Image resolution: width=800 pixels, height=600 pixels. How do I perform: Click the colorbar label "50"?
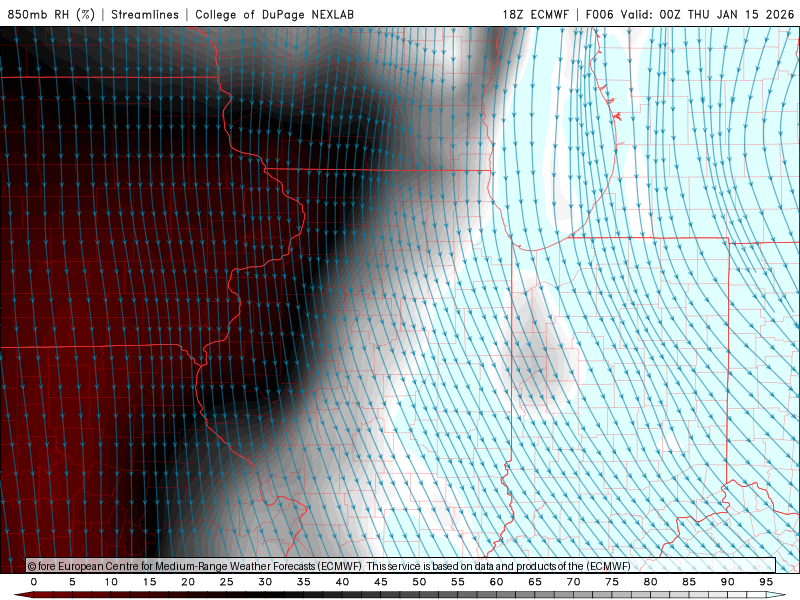[x=419, y=582]
